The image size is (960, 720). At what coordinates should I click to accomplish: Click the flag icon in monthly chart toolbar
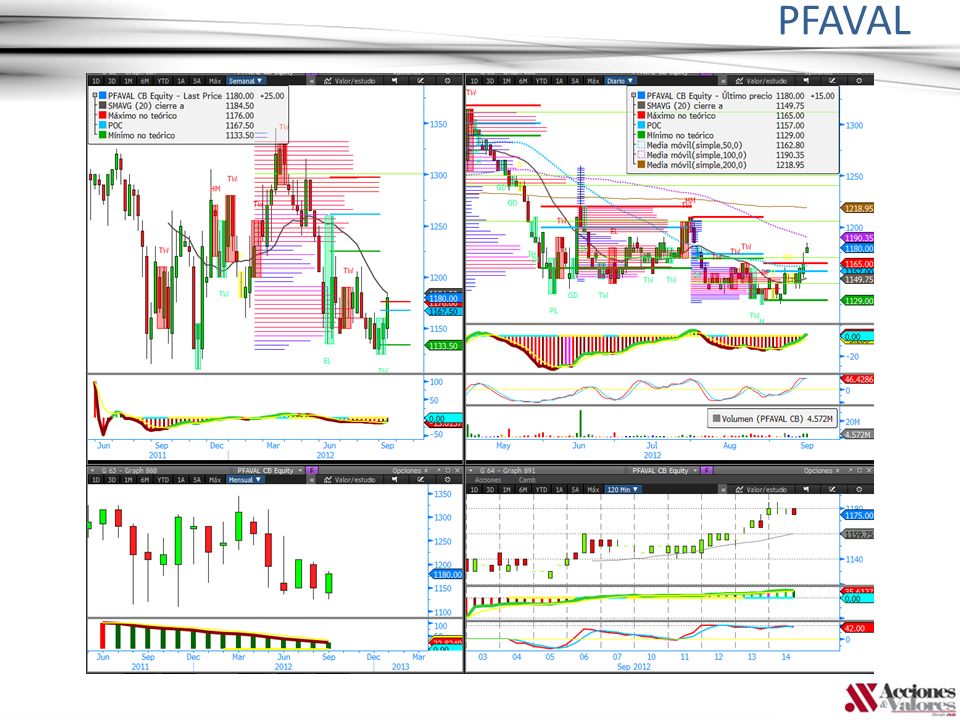pos(394,479)
